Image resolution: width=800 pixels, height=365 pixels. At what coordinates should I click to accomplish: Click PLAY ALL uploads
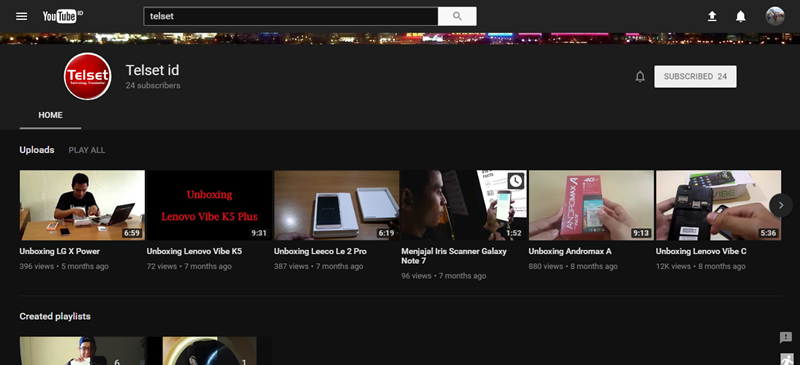click(87, 150)
